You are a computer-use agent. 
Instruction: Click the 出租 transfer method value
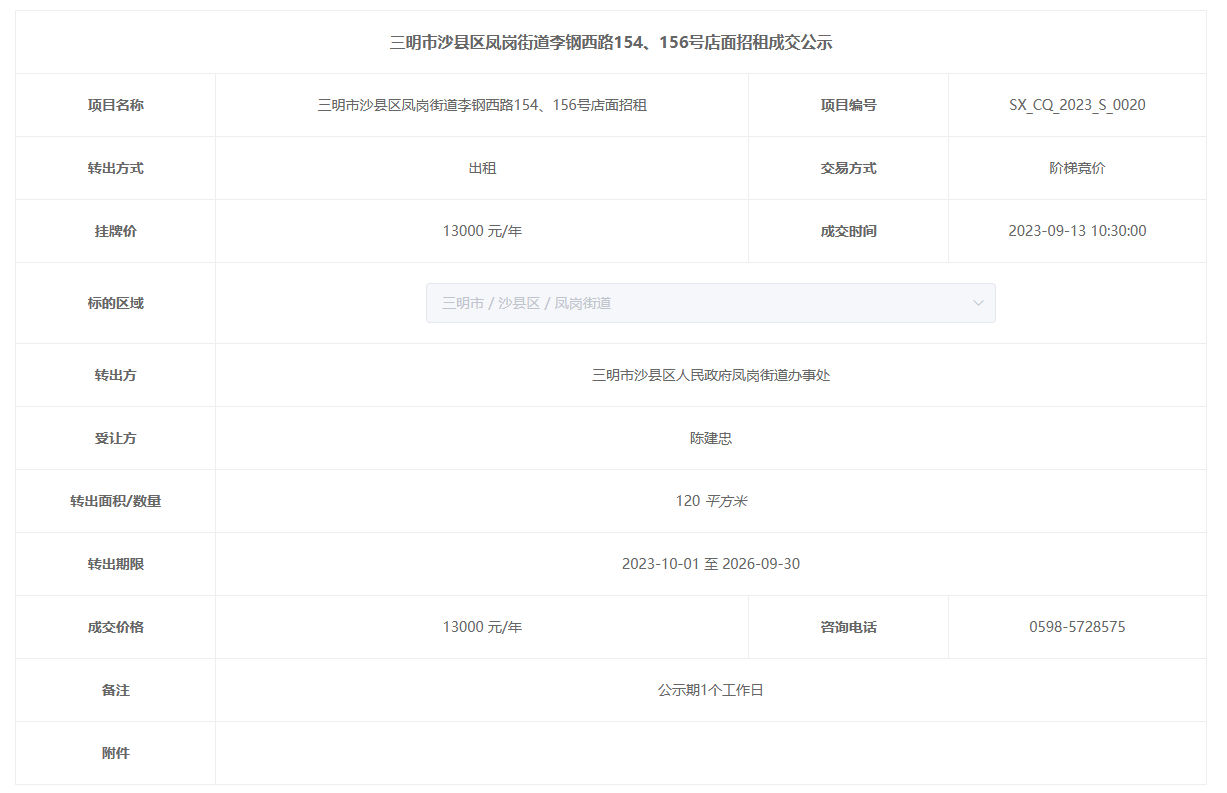click(x=482, y=168)
